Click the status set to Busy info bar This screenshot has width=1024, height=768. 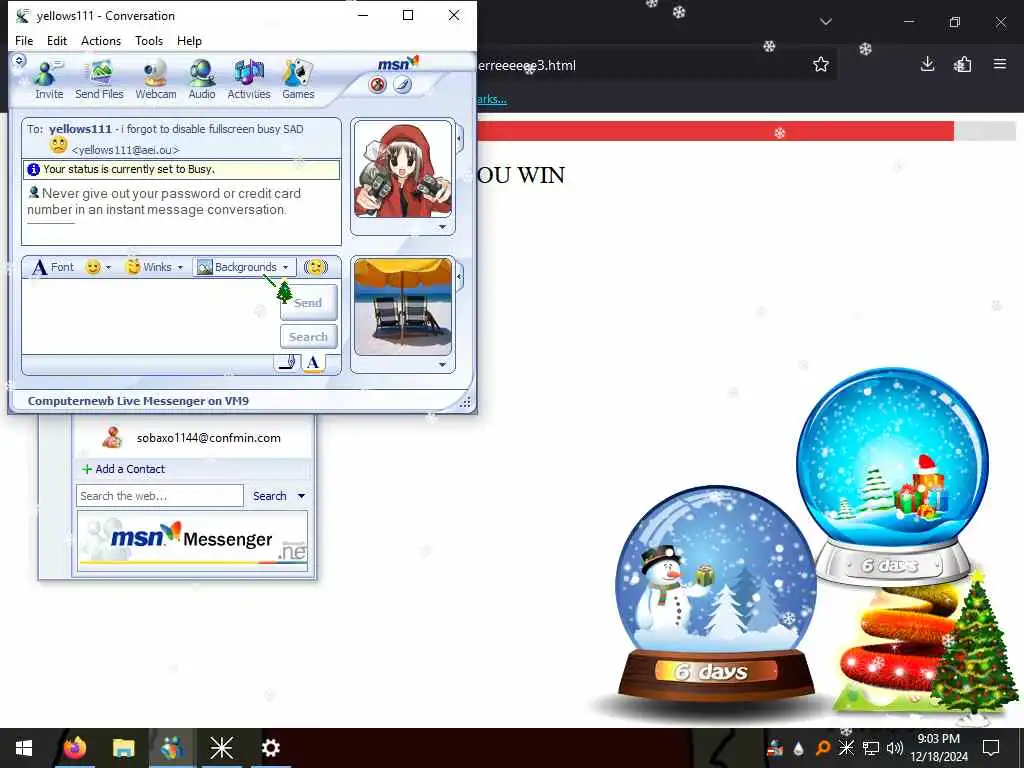pyautogui.click(x=182, y=169)
